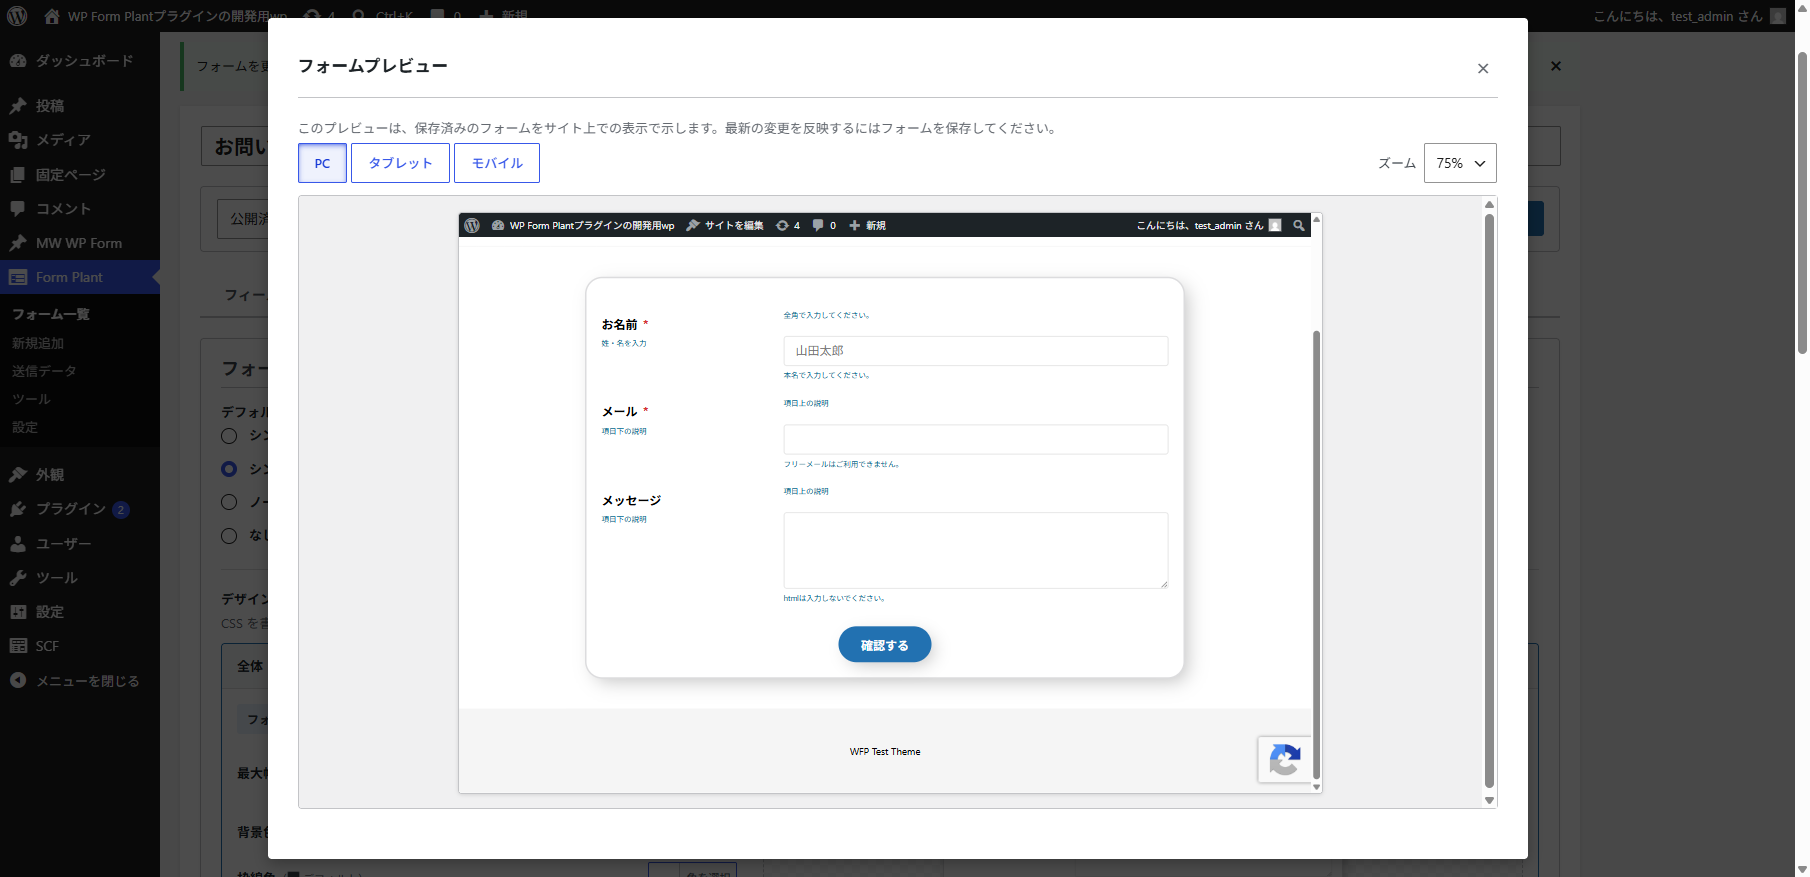Open ツール submenu under Form Plant
This screenshot has width=1810, height=877.
pyautogui.click(x=31, y=399)
